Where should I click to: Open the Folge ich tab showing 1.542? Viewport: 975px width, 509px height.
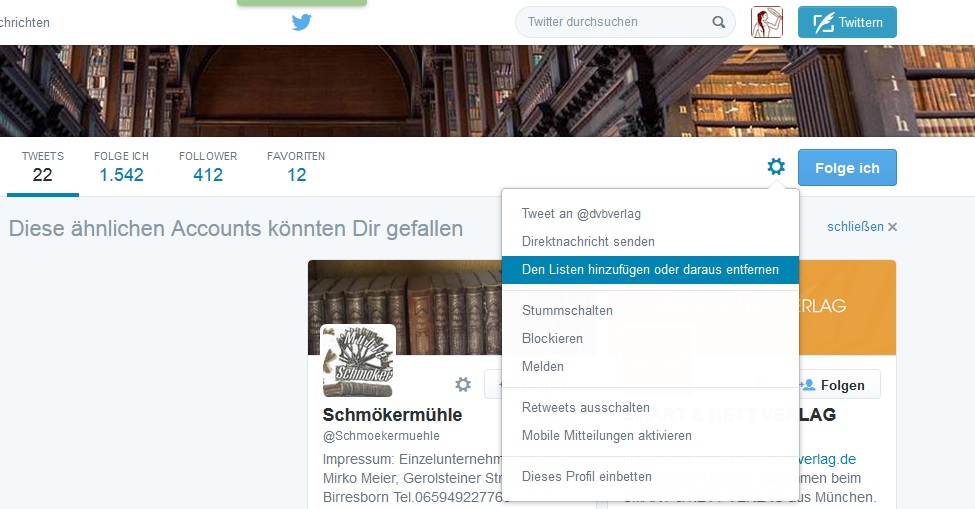121,167
